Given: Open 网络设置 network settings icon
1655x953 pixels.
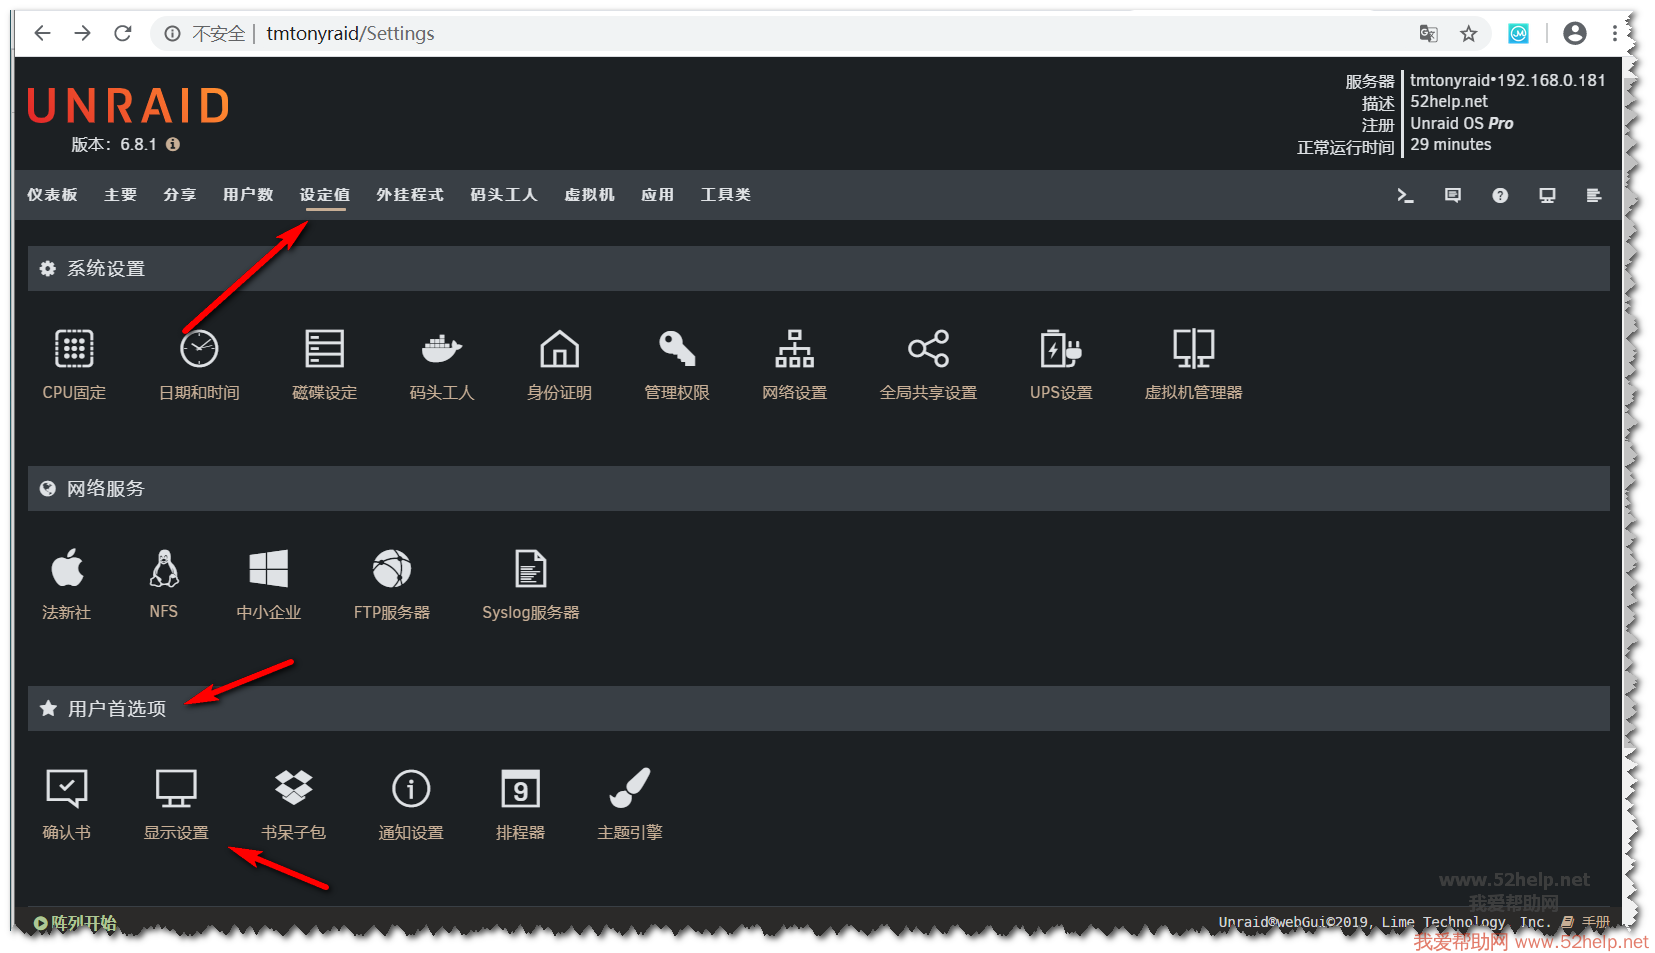Looking at the screenshot, I should click(x=794, y=349).
